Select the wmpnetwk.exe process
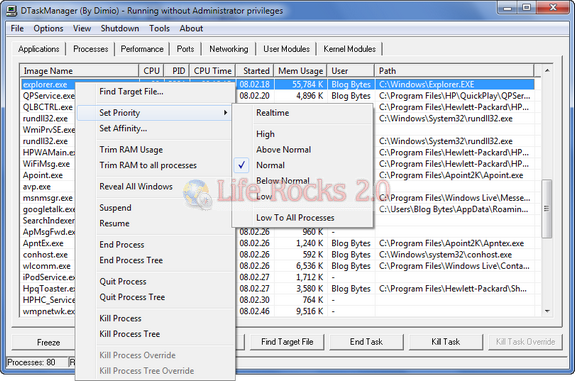 click(x=49, y=311)
